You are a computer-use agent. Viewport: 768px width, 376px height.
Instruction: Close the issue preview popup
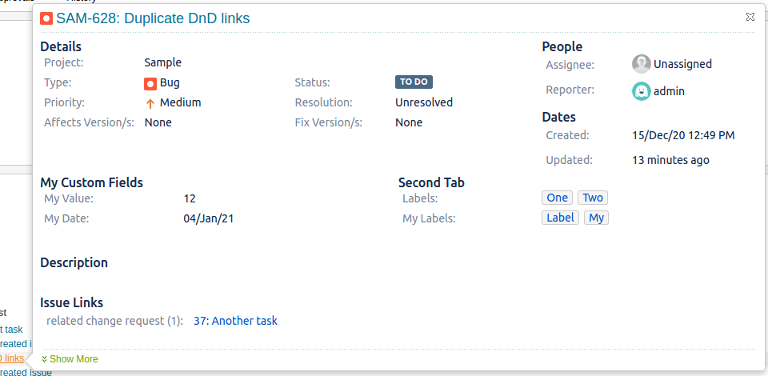pyautogui.click(x=750, y=17)
